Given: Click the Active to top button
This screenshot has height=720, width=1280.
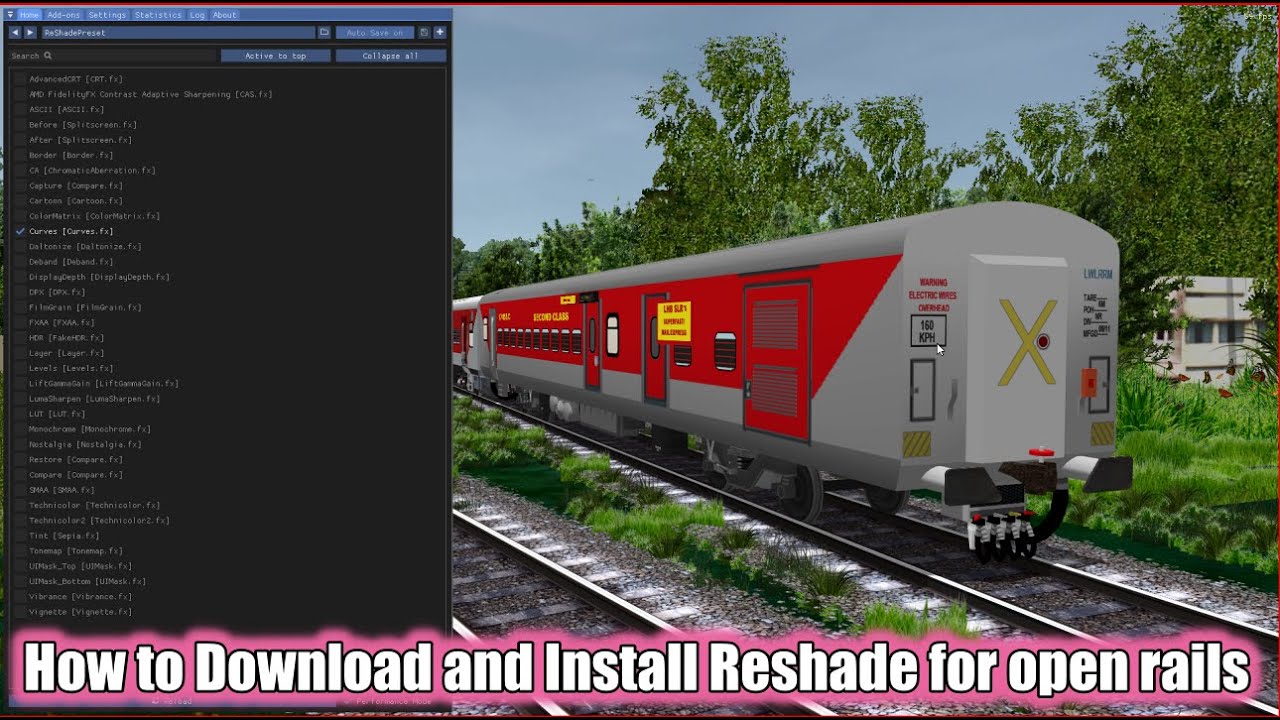Looking at the screenshot, I should 275,56.
